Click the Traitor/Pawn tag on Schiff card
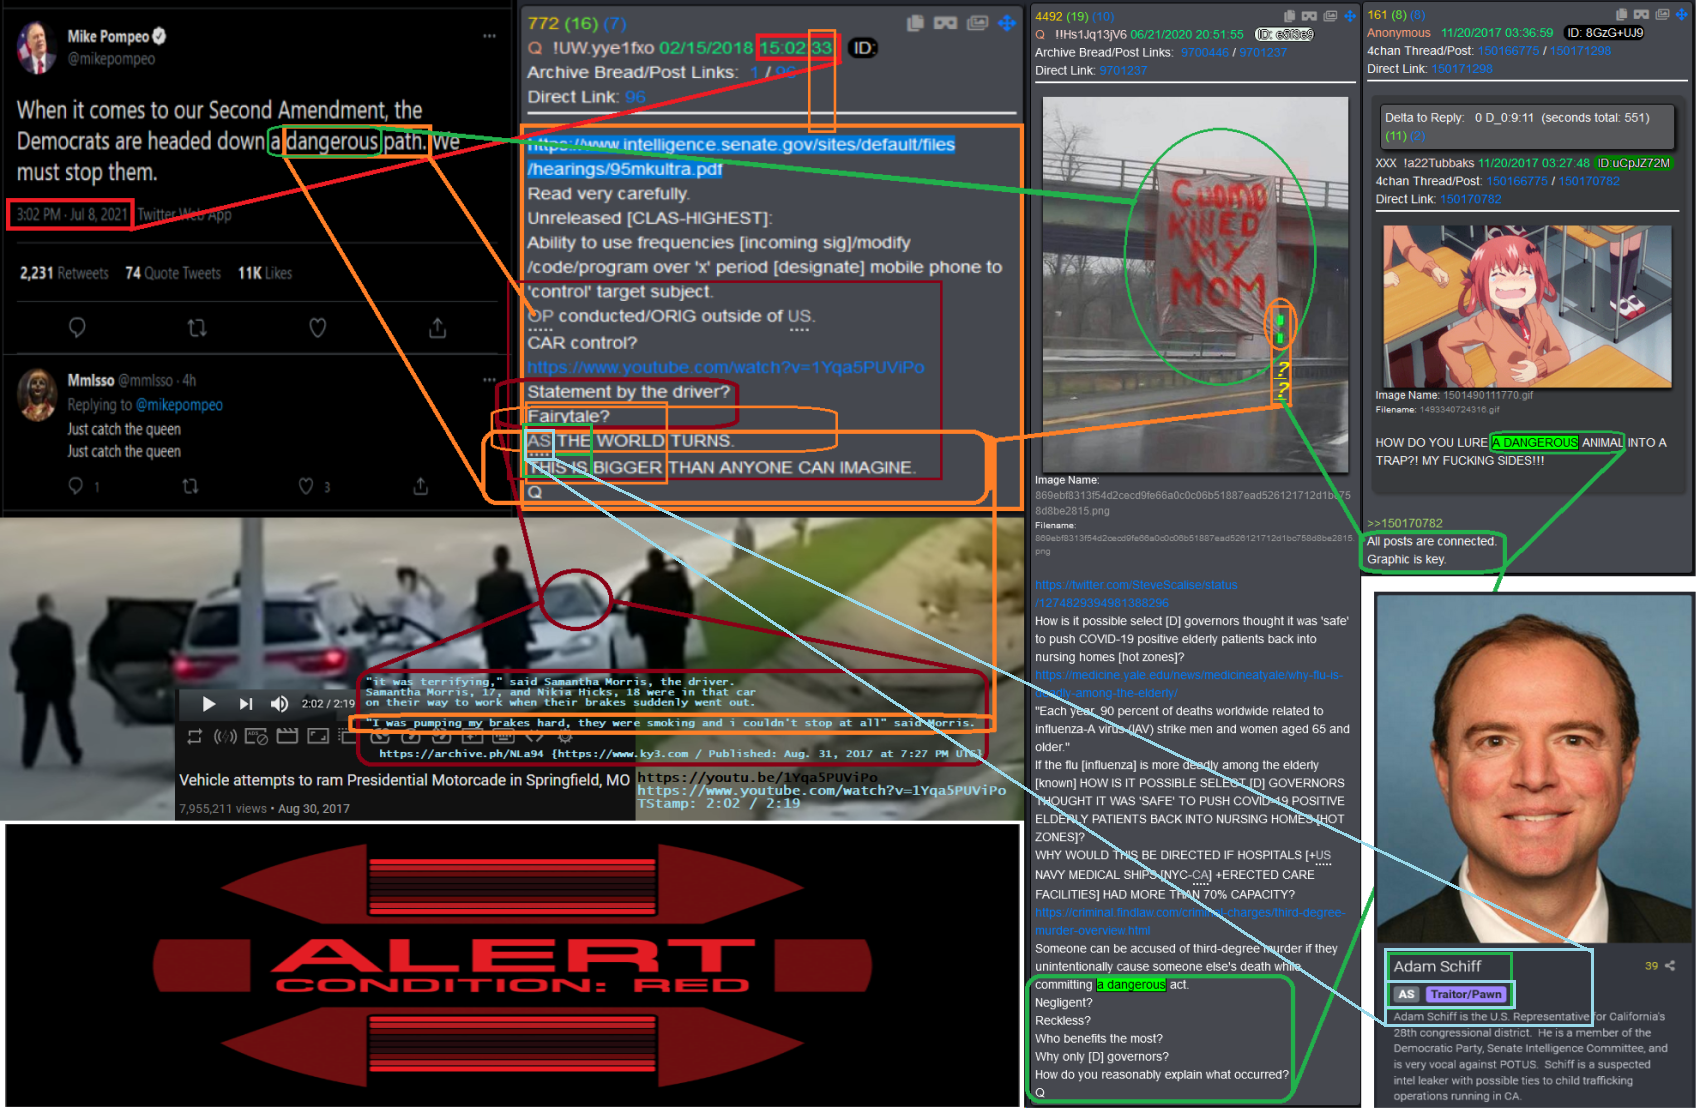The image size is (1700, 1113). click(1466, 994)
